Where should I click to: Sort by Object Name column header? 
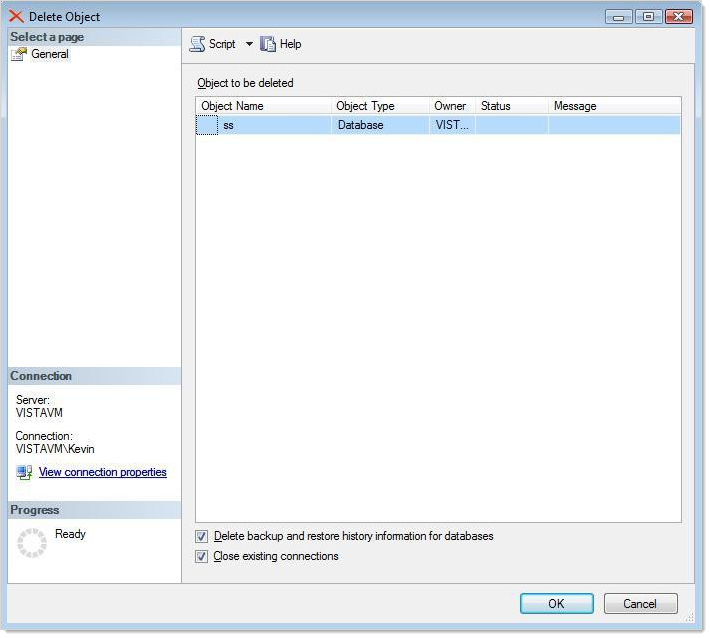point(263,106)
